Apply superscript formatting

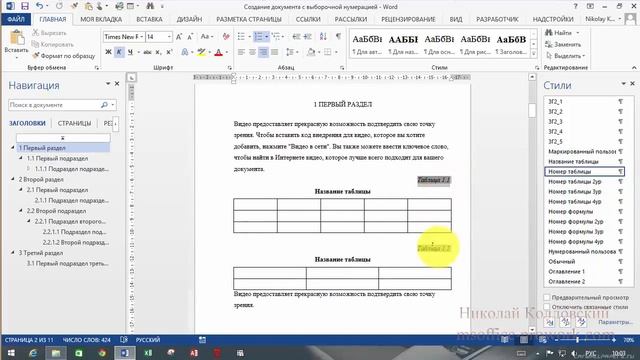tap(169, 52)
